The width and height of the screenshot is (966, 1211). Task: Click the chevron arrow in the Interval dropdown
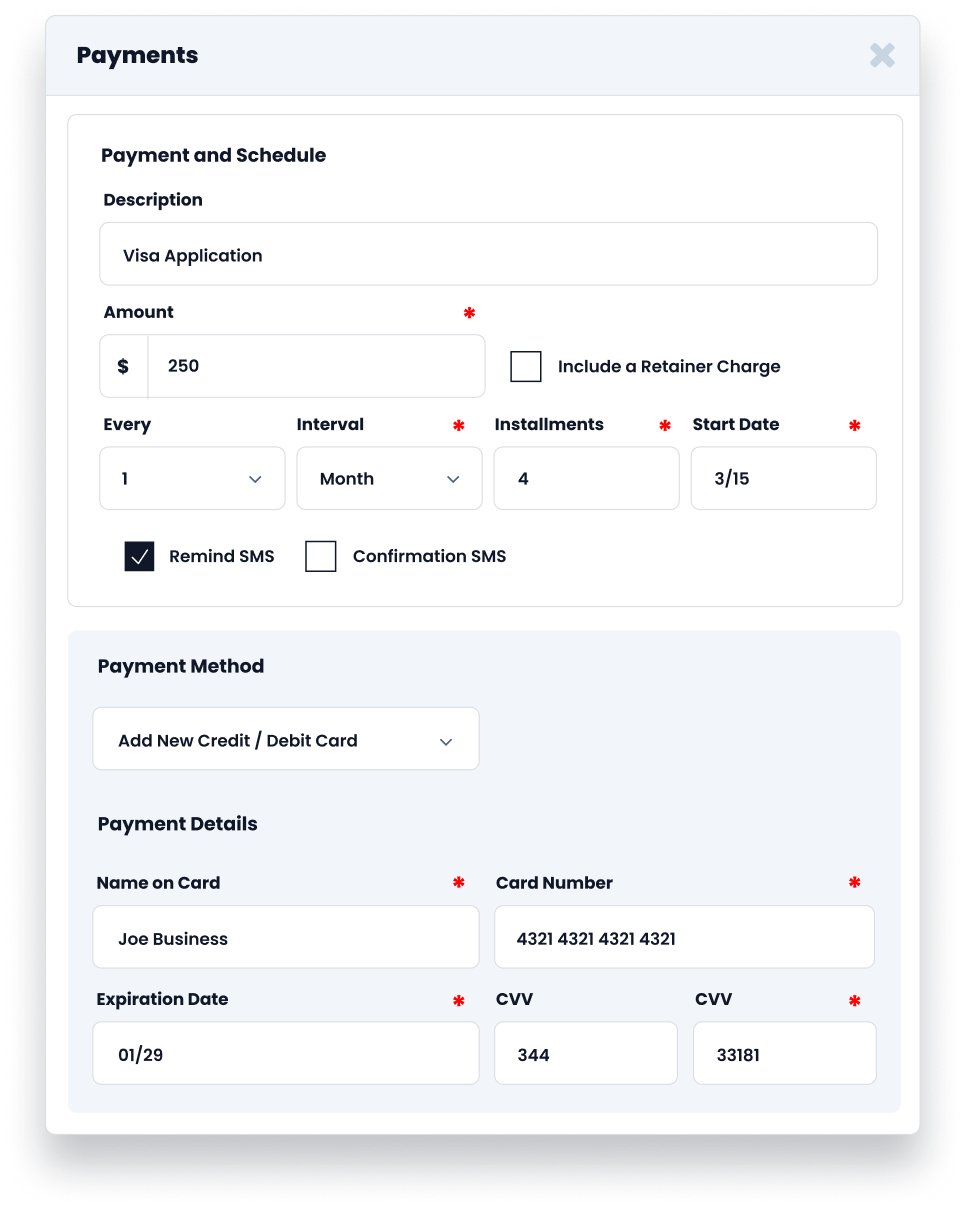(453, 480)
